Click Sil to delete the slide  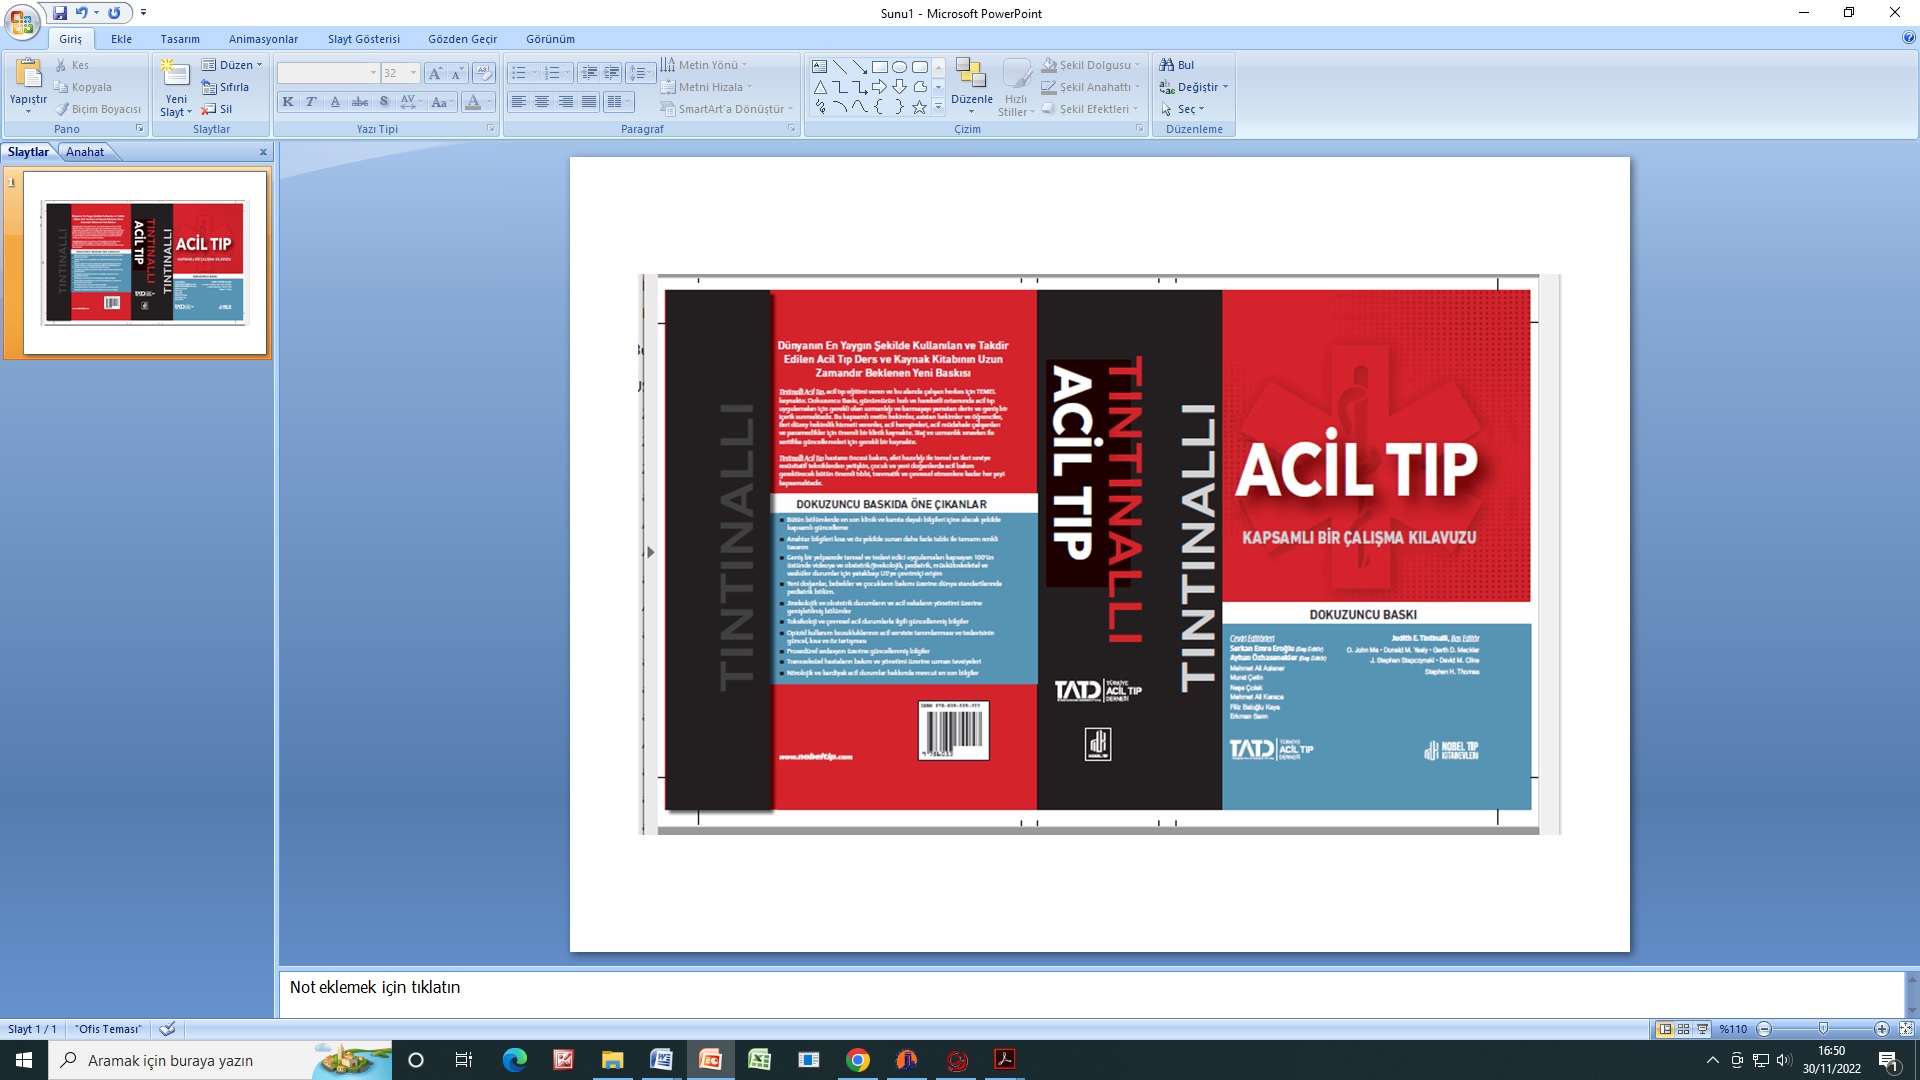click(x=217, y=109)
